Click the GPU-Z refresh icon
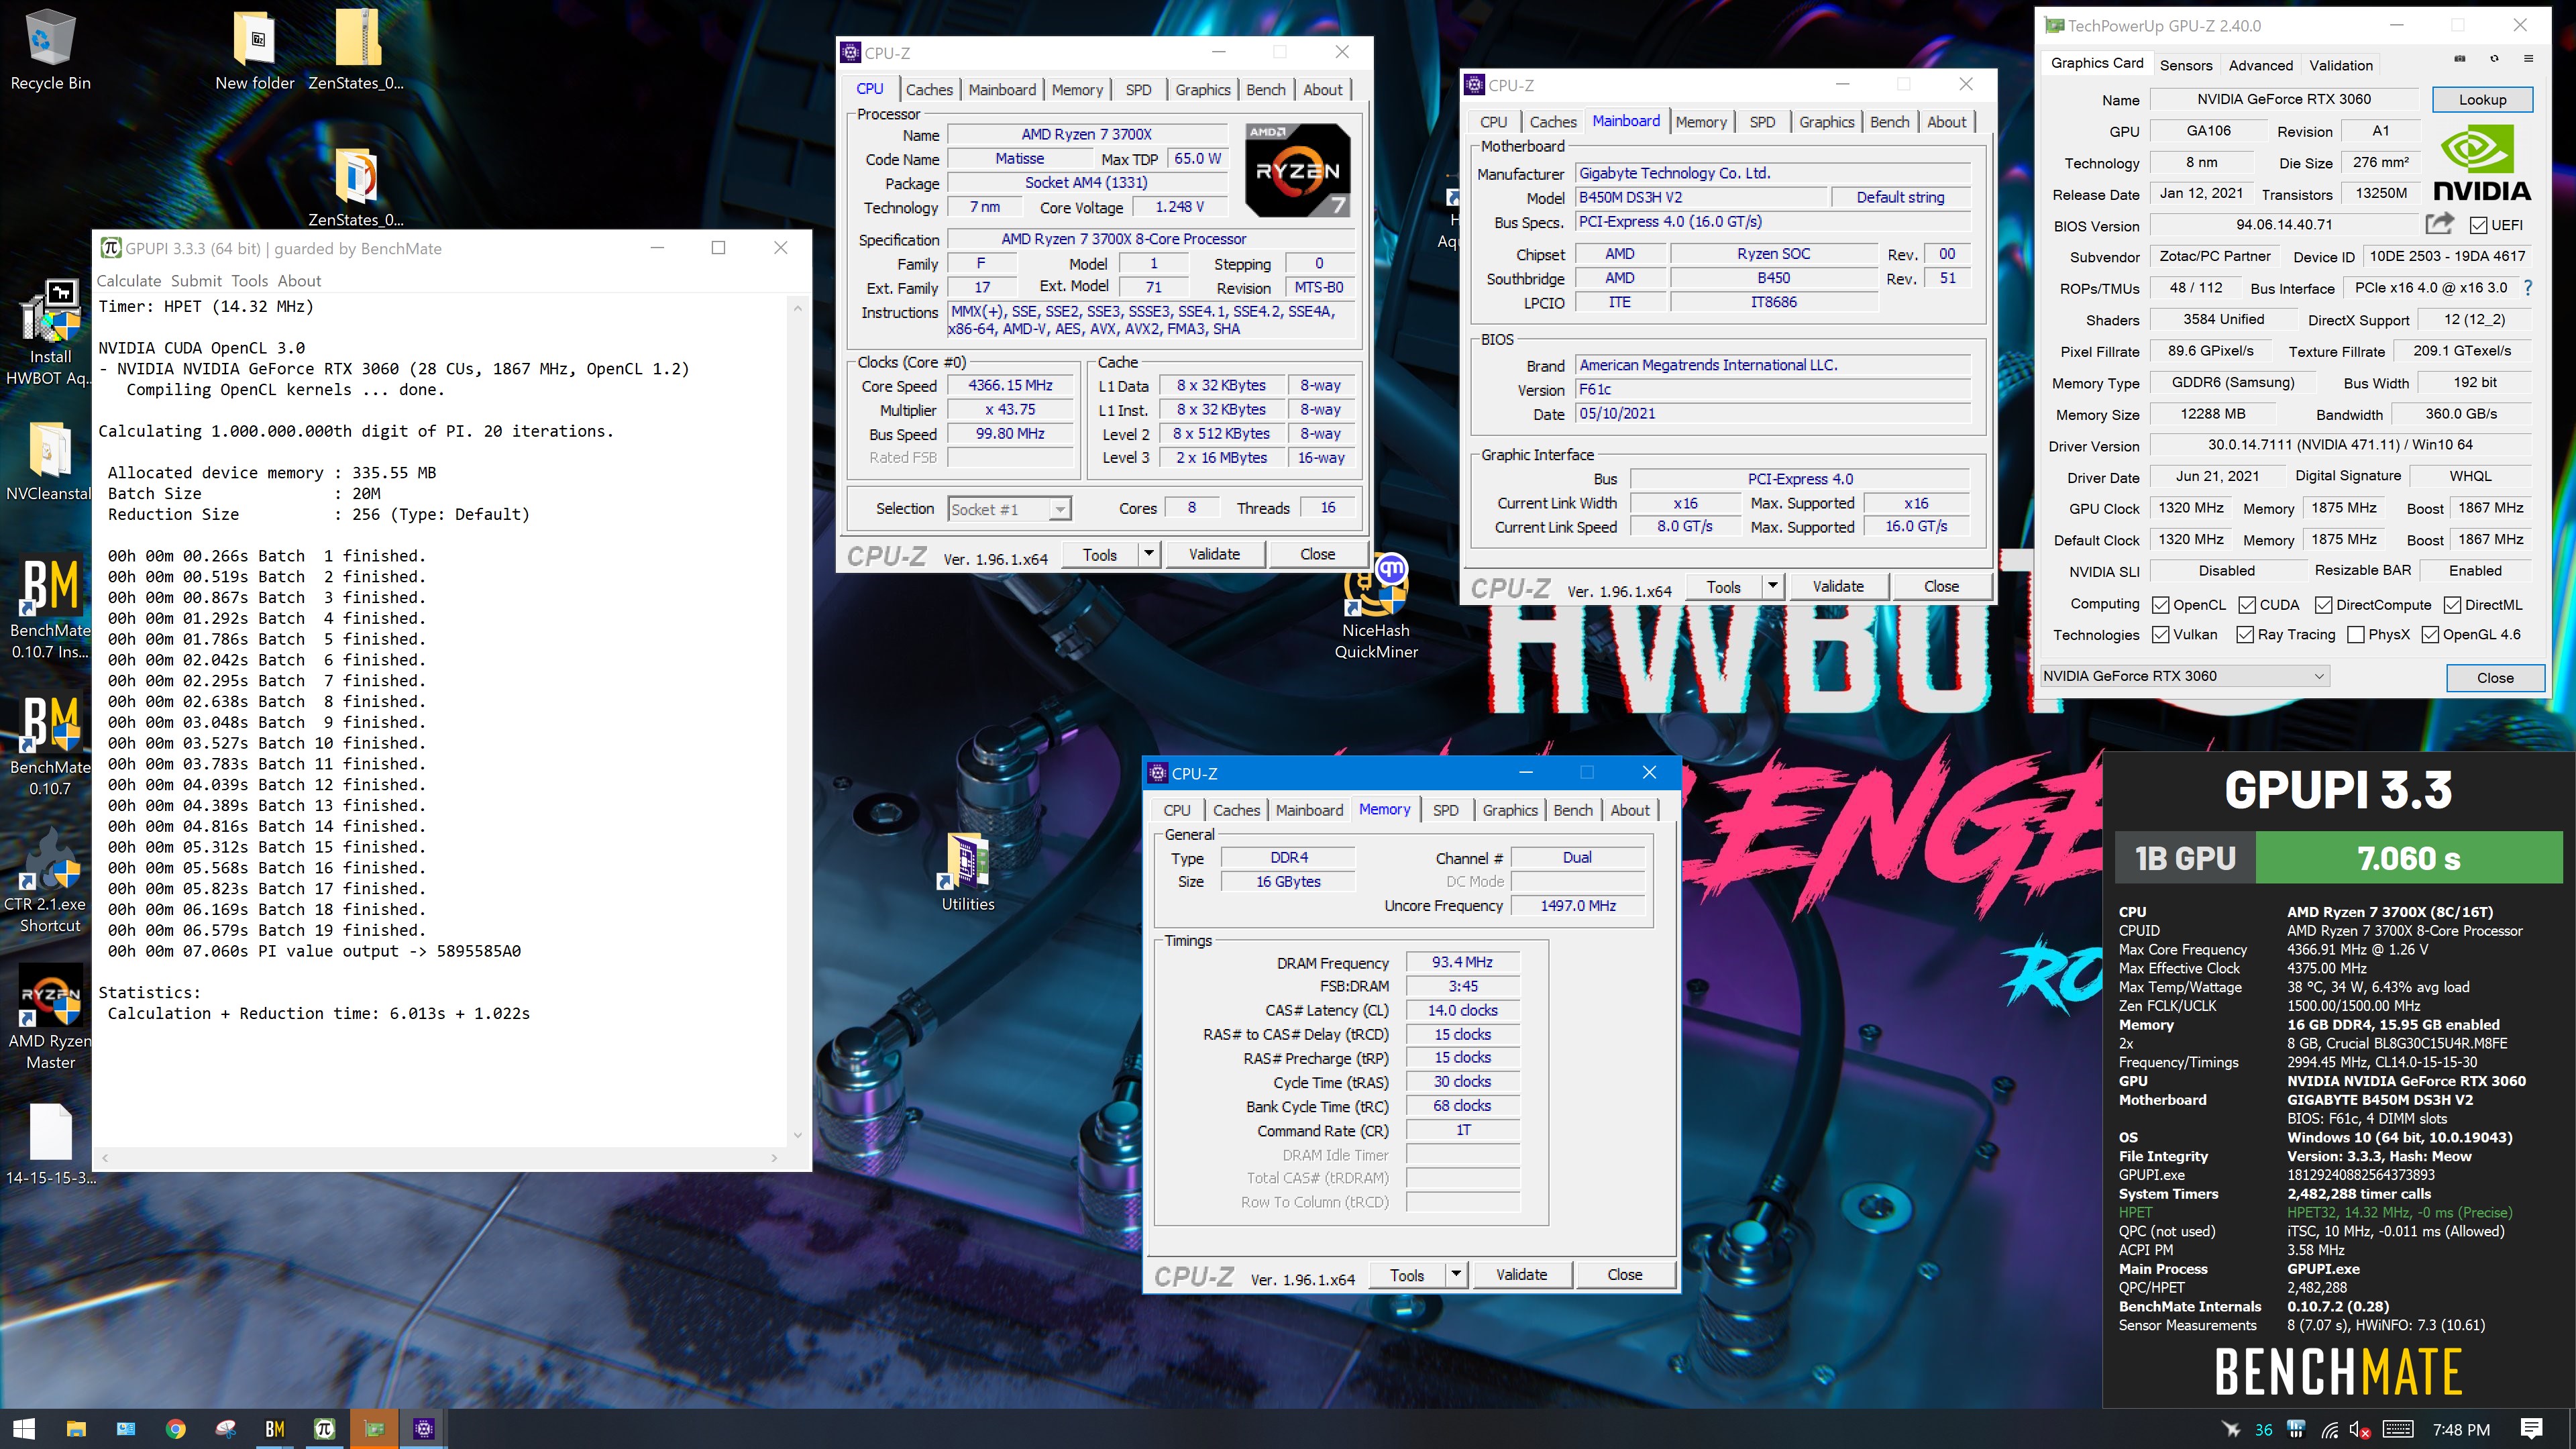Screen dimensions: 2576x1449 (x=2494, y=59)
